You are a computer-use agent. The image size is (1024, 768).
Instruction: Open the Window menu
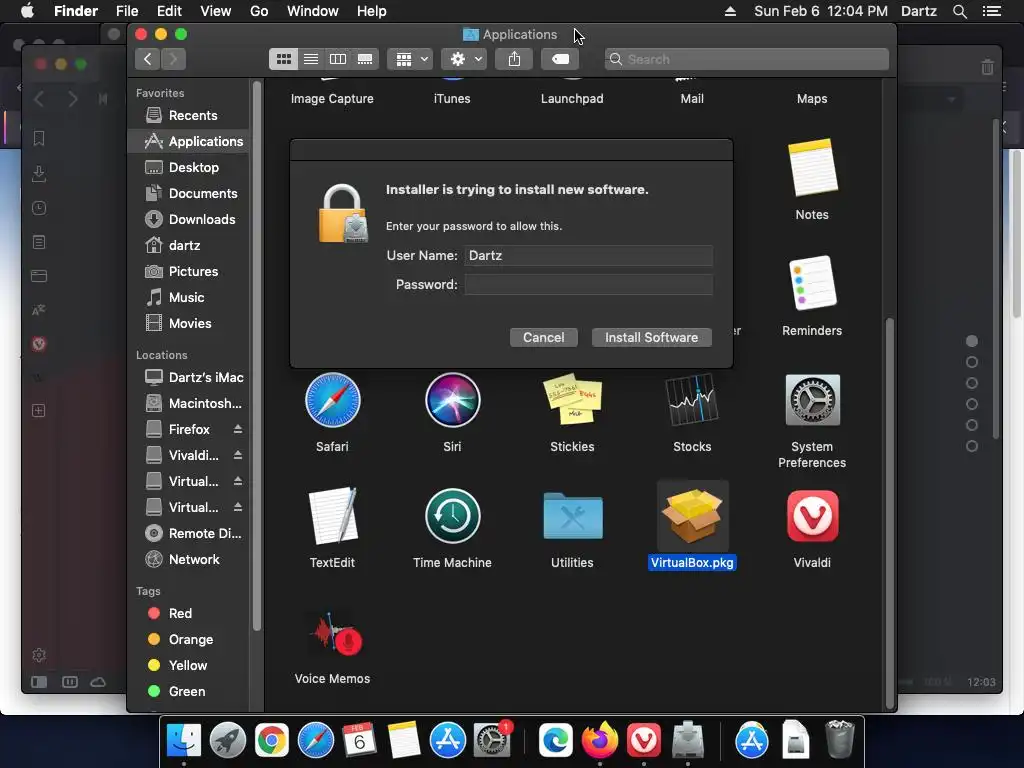tap(313, 11)
